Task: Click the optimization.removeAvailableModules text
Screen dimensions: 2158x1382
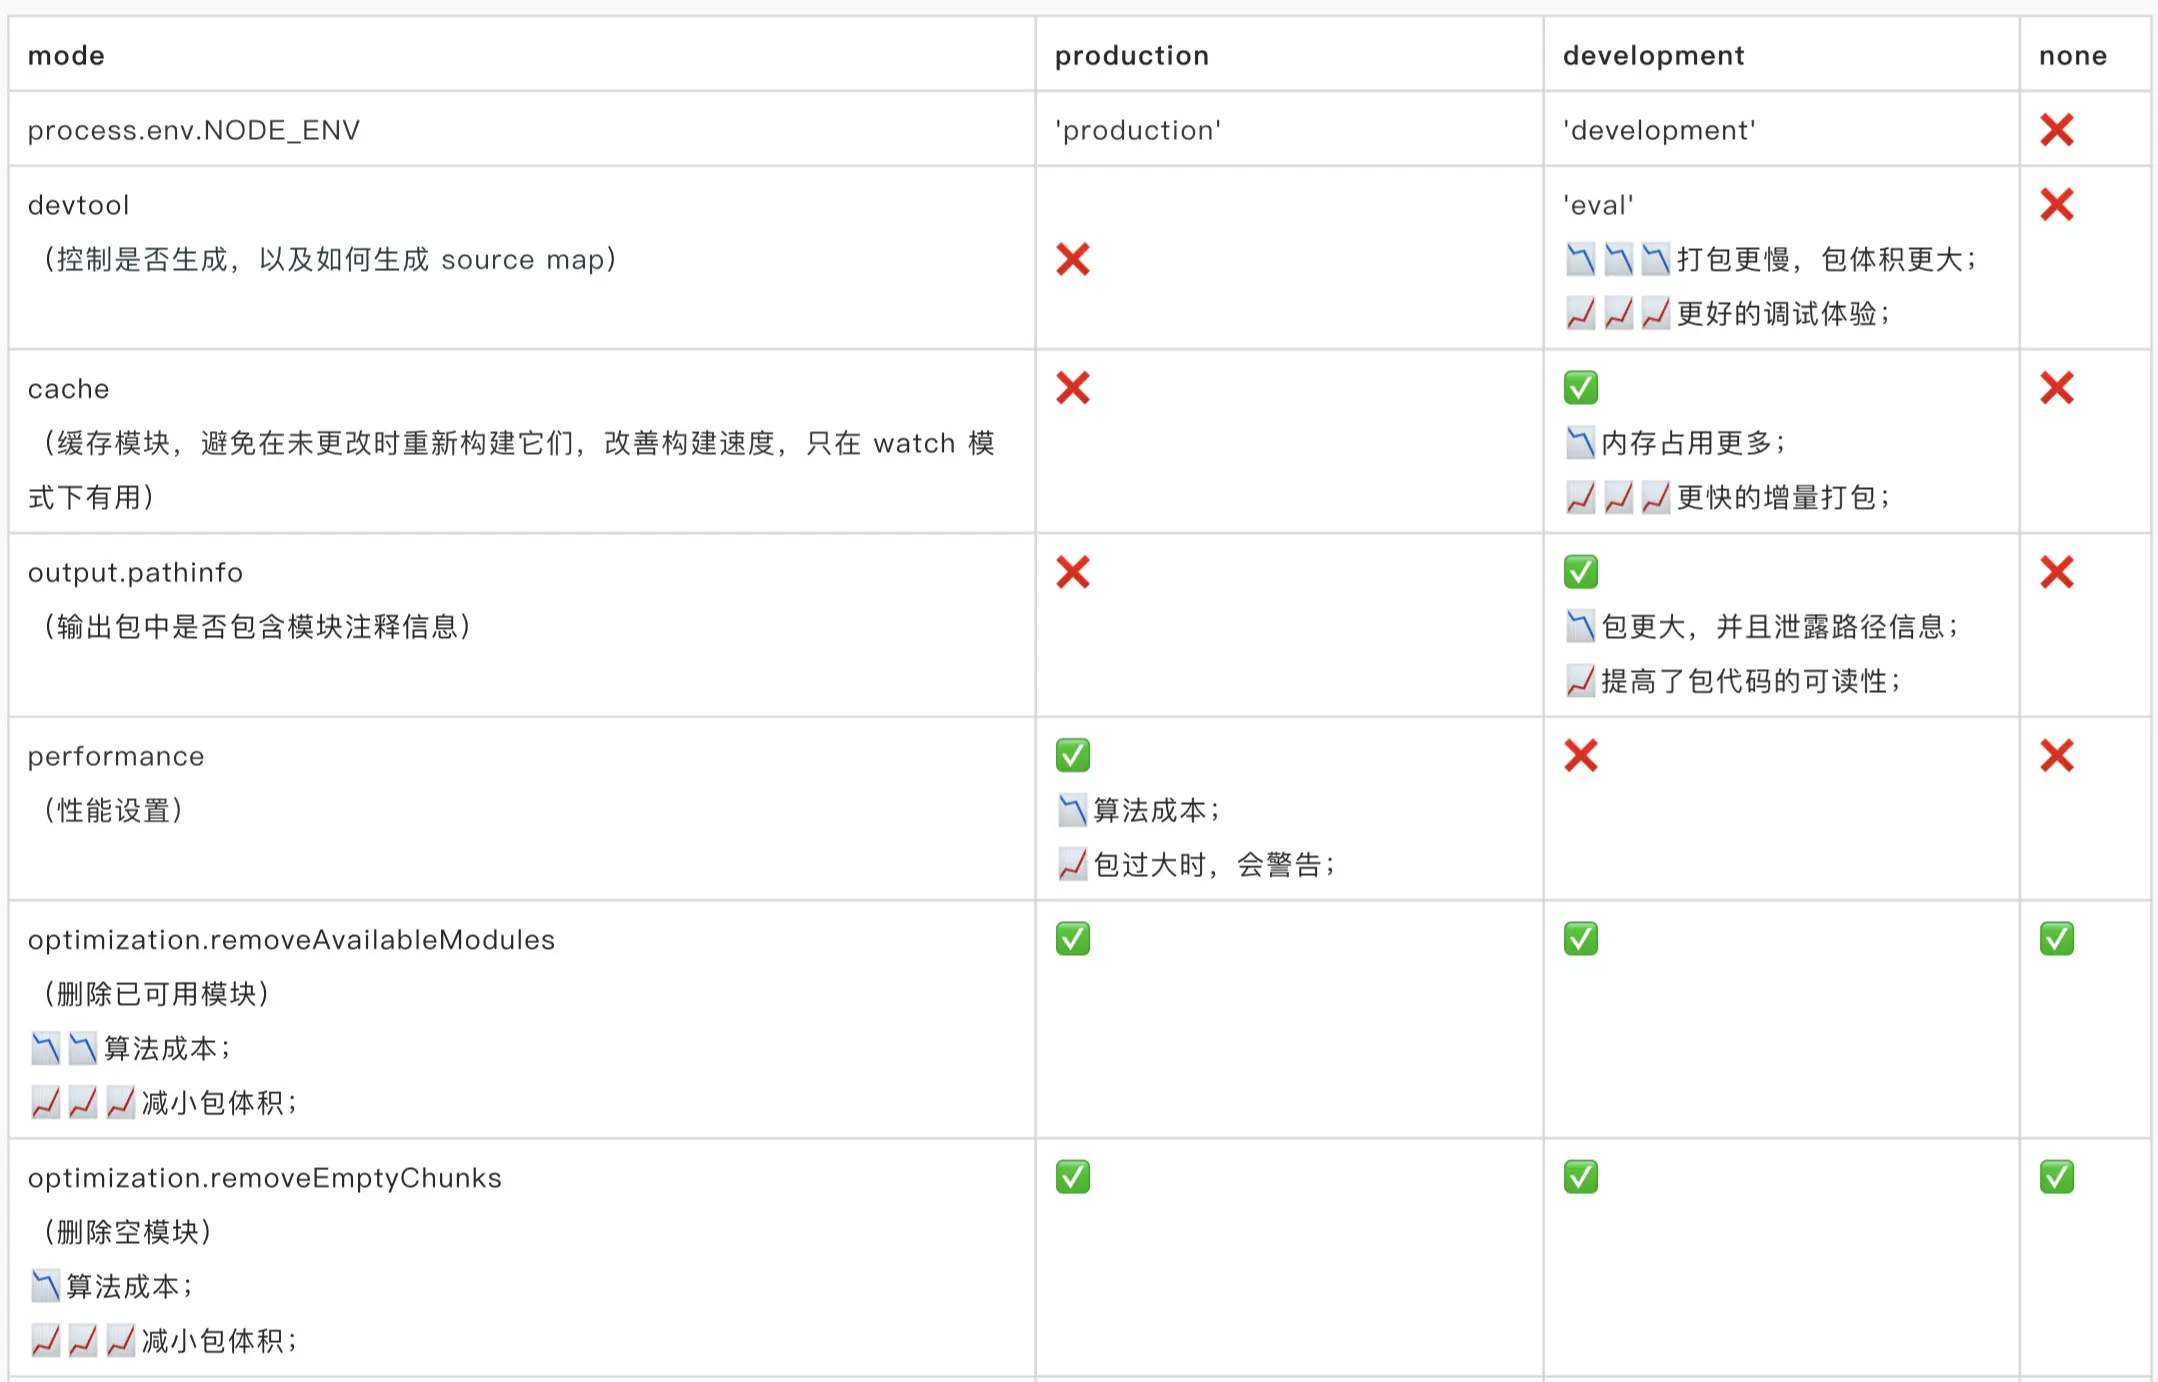Action: (x=291, y=940)
